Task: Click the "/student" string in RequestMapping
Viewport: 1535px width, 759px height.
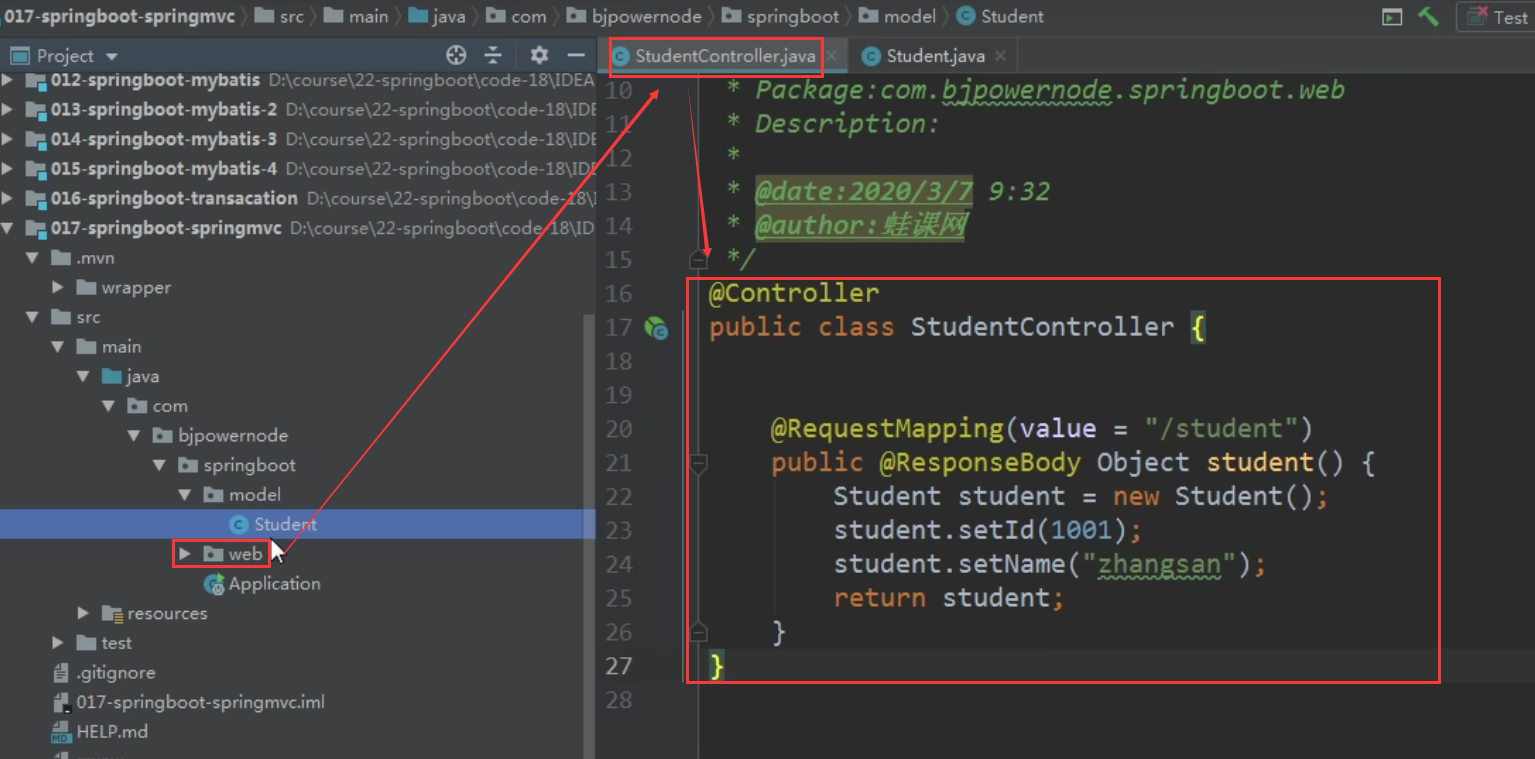Action: tap(1220, 429)
